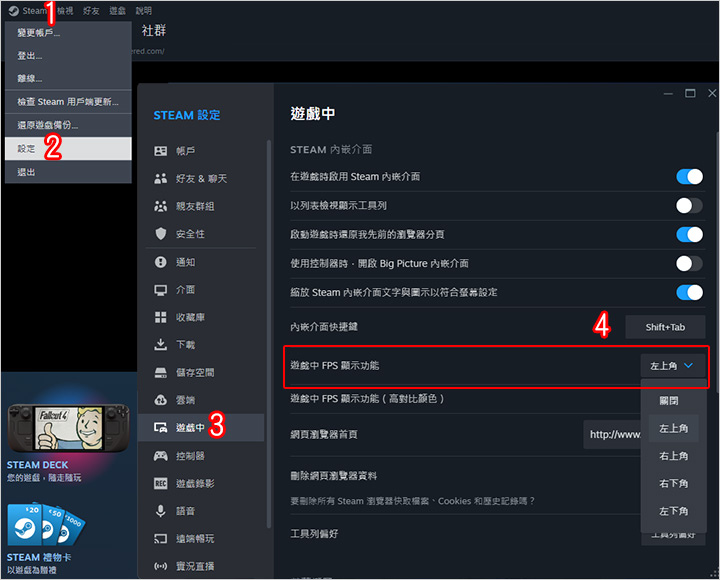Screen dimensions: 720x580
Task: Toggle 以列表檢視顯示工具列 switch
Action: point(689,206)
